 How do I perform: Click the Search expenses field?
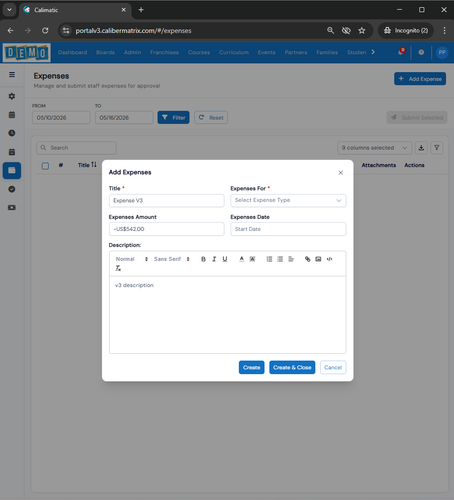76,148
